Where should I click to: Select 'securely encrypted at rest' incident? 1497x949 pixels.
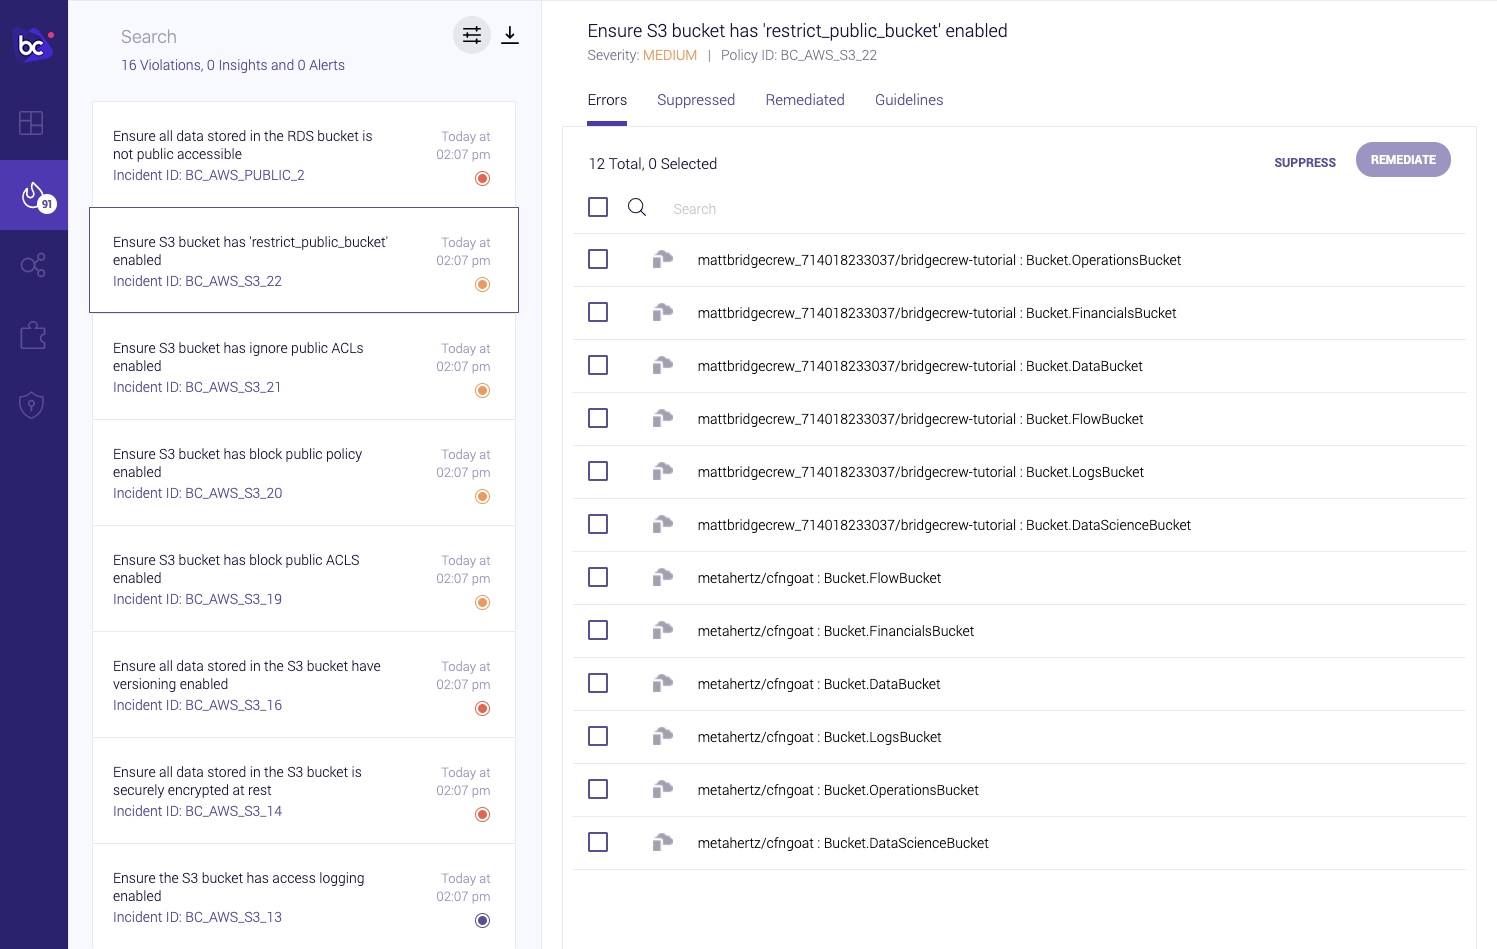pos(304,791)
